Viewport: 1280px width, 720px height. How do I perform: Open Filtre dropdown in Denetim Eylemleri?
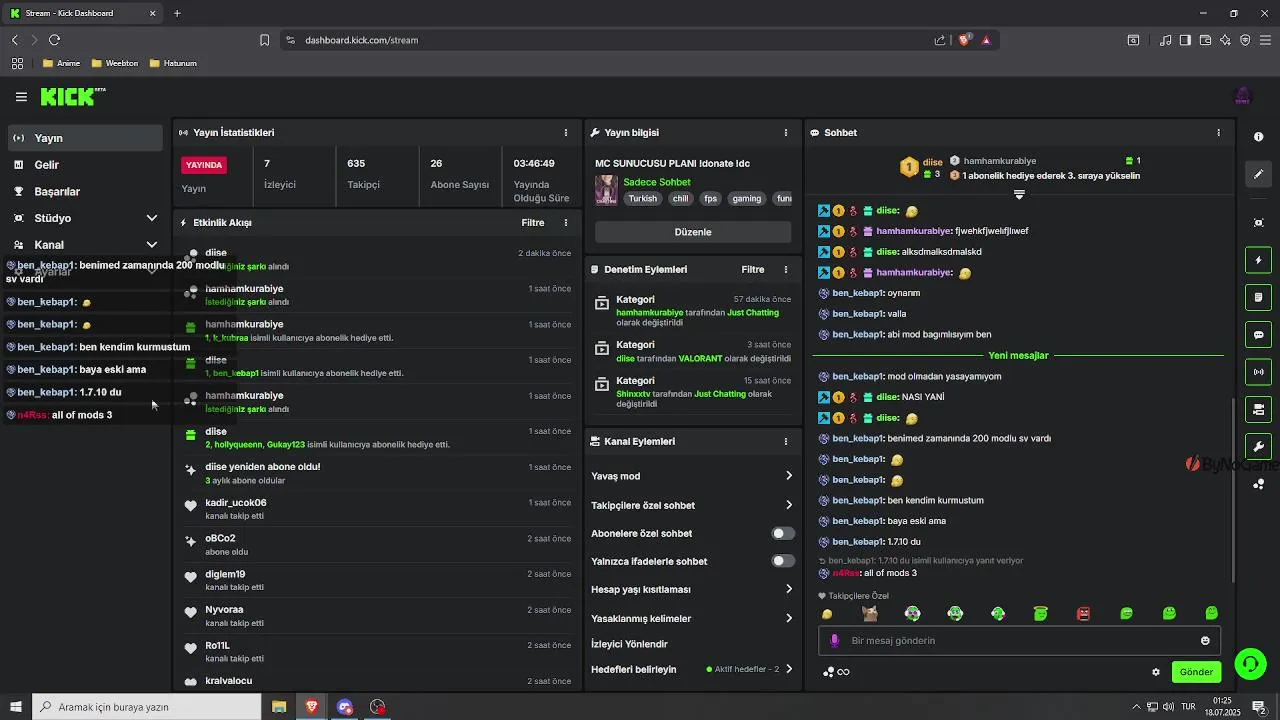(x=753, y=270)
